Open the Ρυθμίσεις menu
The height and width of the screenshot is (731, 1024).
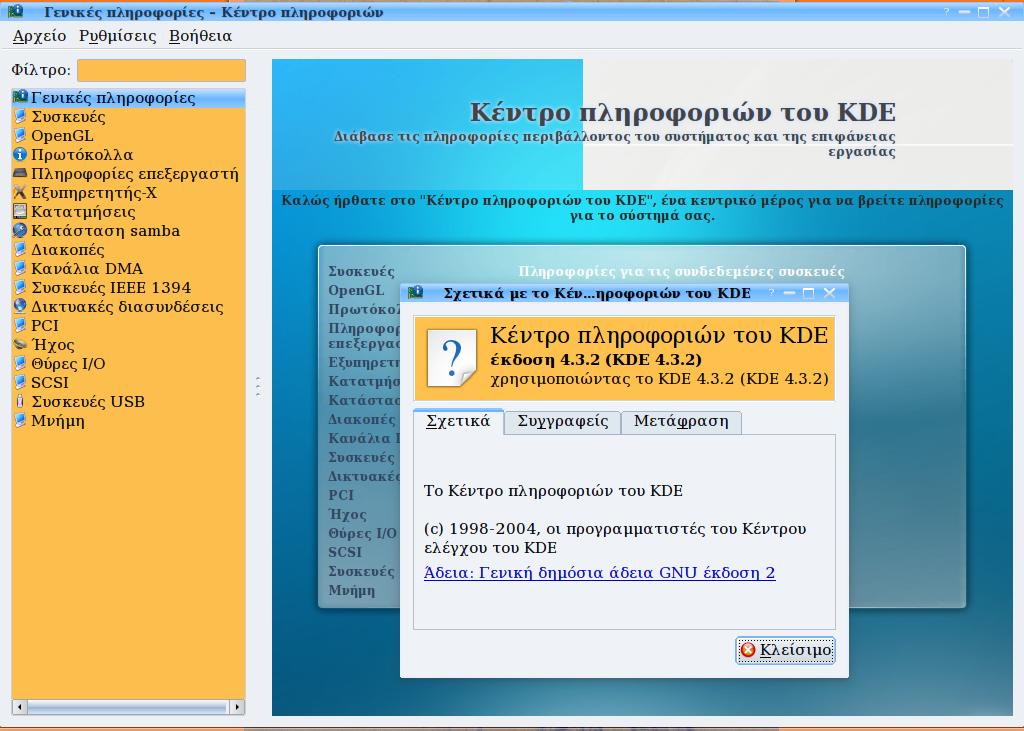118,36
